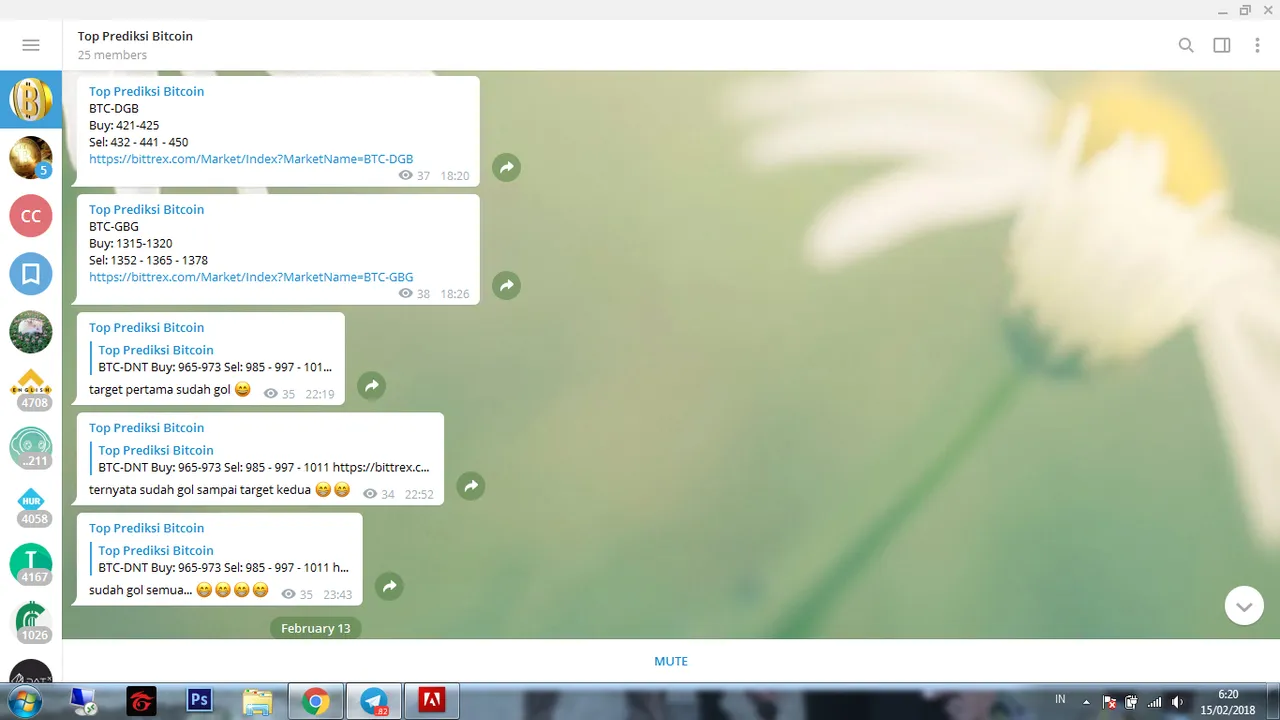Select the gold Bitcoin channel avatar in sidebar
The image size is (1280, 720).
click(x=31, y=100)
